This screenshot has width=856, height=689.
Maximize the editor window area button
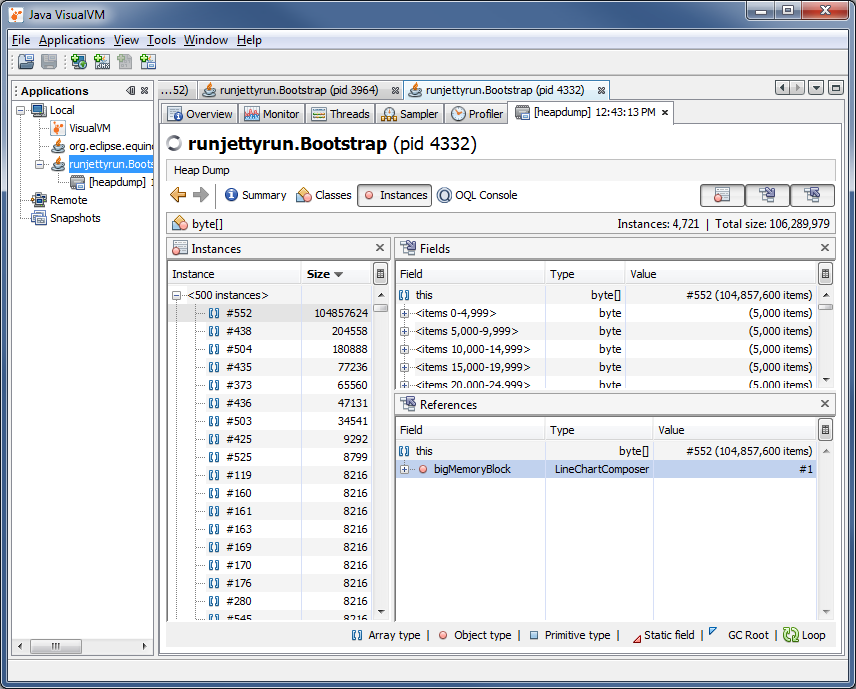(x=836, y=88)
